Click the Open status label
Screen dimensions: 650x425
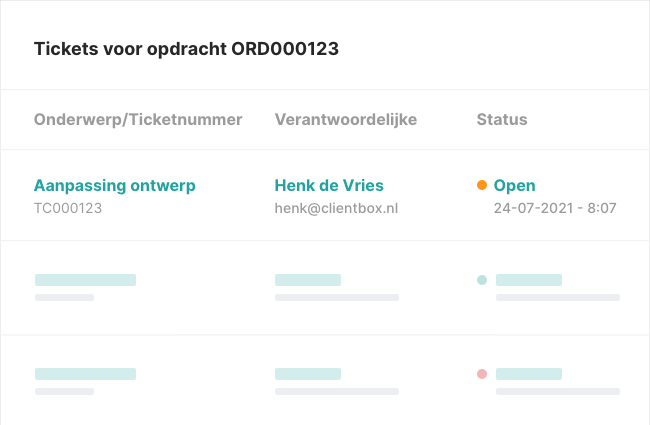[x=515, y=185]
